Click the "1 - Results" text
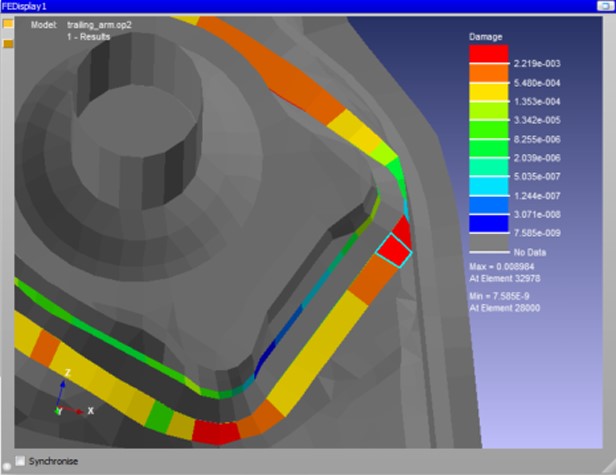This screenshot has width=616, height=475. point(88,37)
